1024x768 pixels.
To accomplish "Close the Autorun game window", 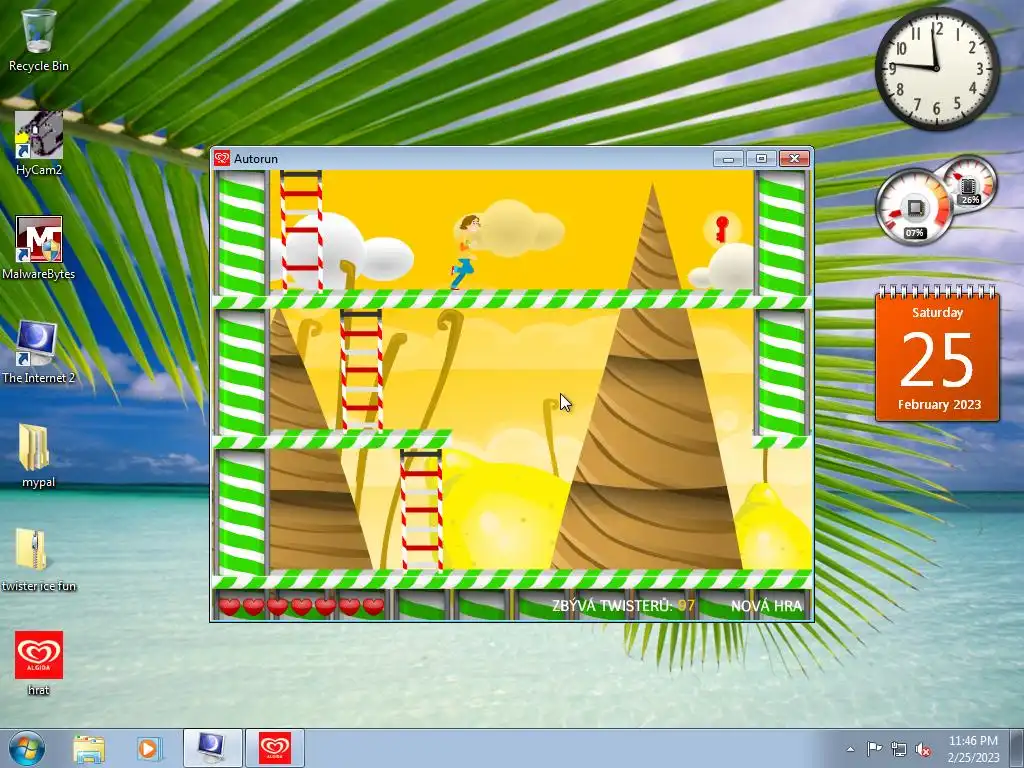I will pyautogui.click(x=794, y=159).
